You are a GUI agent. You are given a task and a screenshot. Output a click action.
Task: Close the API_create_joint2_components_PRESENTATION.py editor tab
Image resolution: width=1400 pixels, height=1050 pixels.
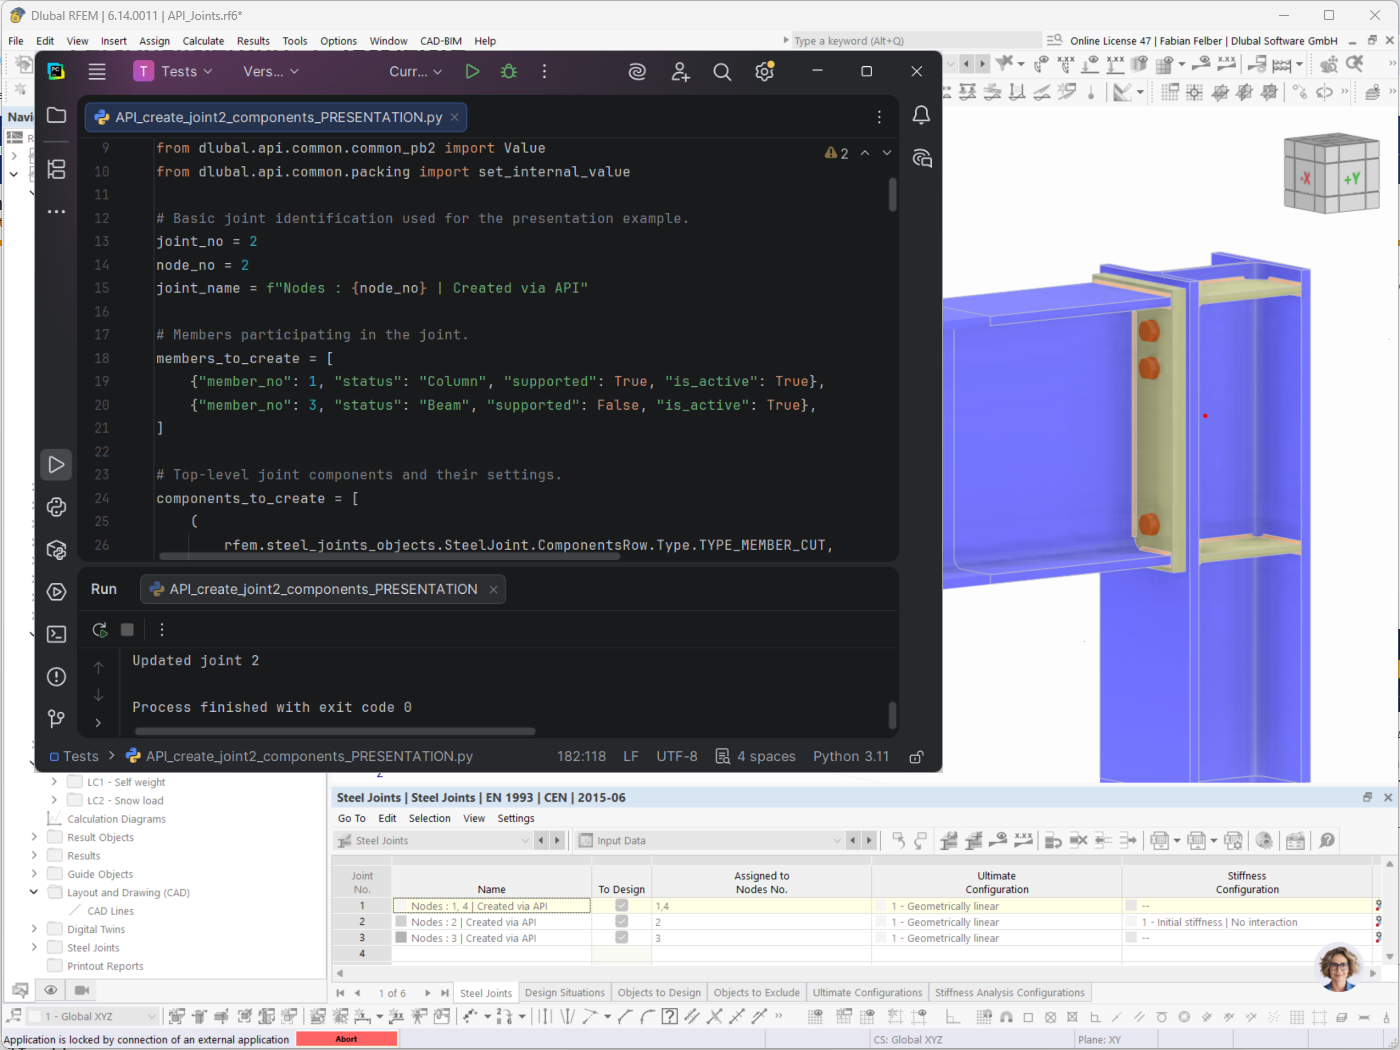tap(454, 117)
